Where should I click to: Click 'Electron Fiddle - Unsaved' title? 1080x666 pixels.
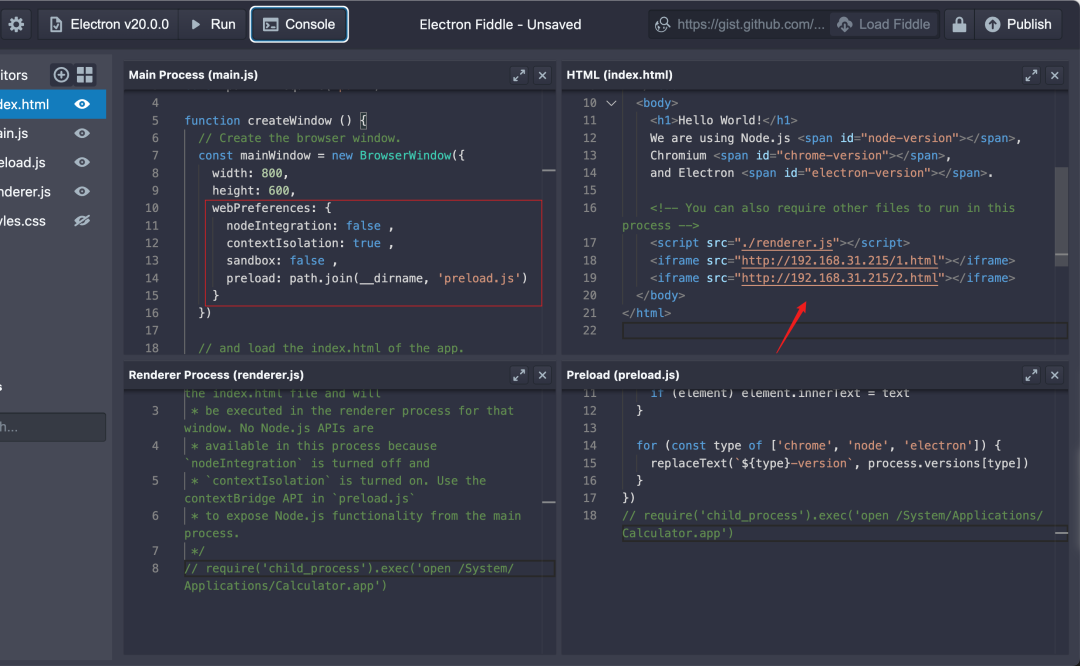pyautogui.click(x=500, y=25)
